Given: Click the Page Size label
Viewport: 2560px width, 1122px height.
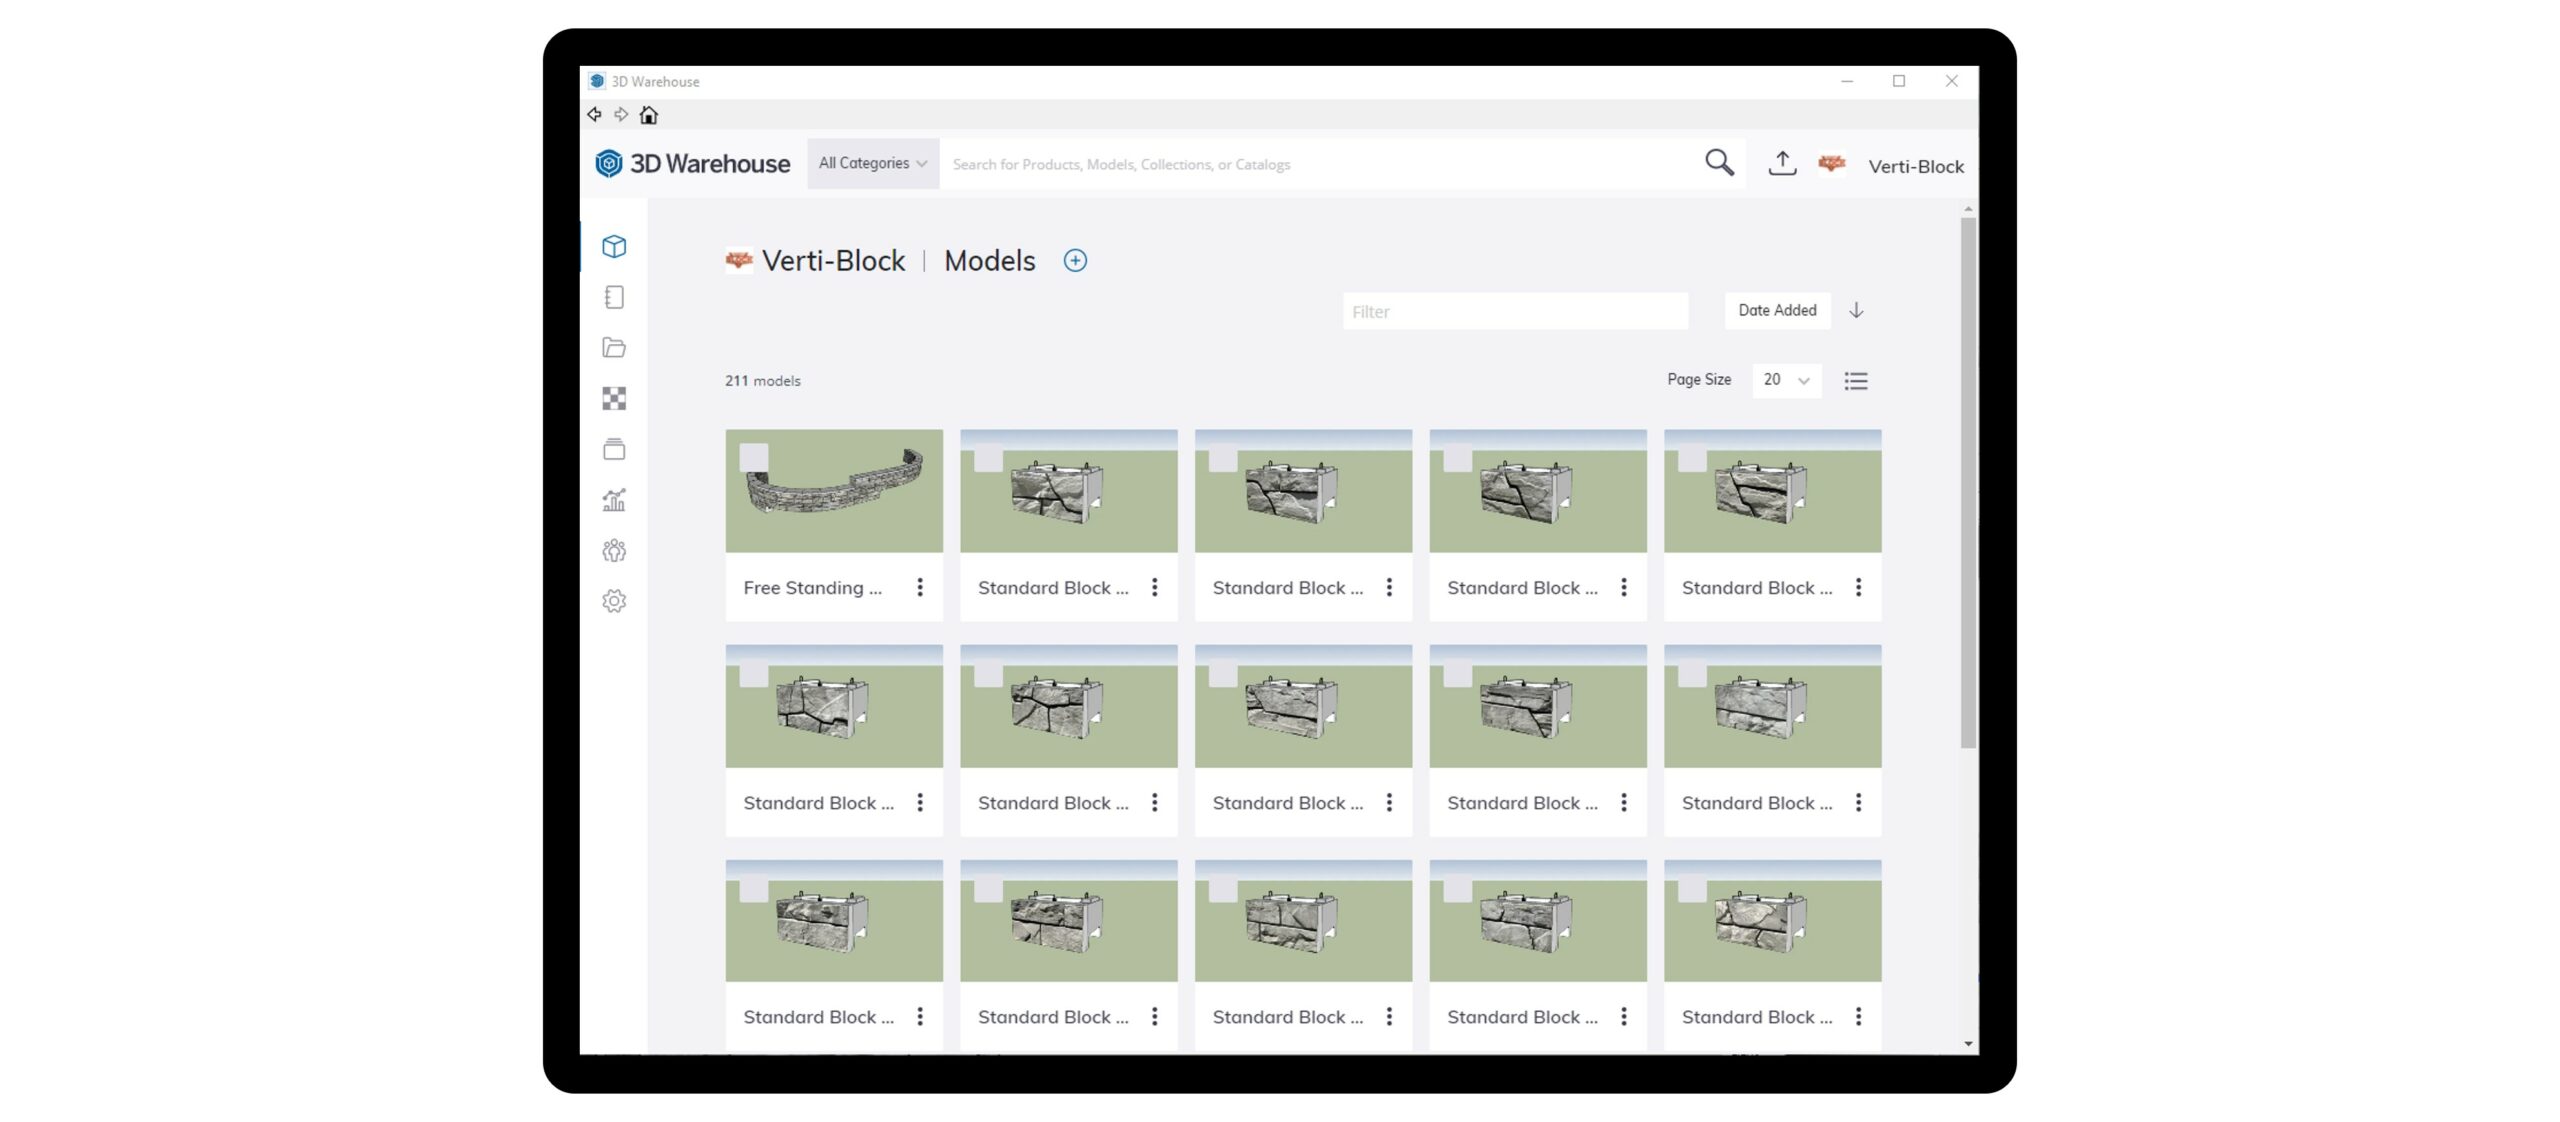Looking at the screenshot, I should click(1698, 380).
